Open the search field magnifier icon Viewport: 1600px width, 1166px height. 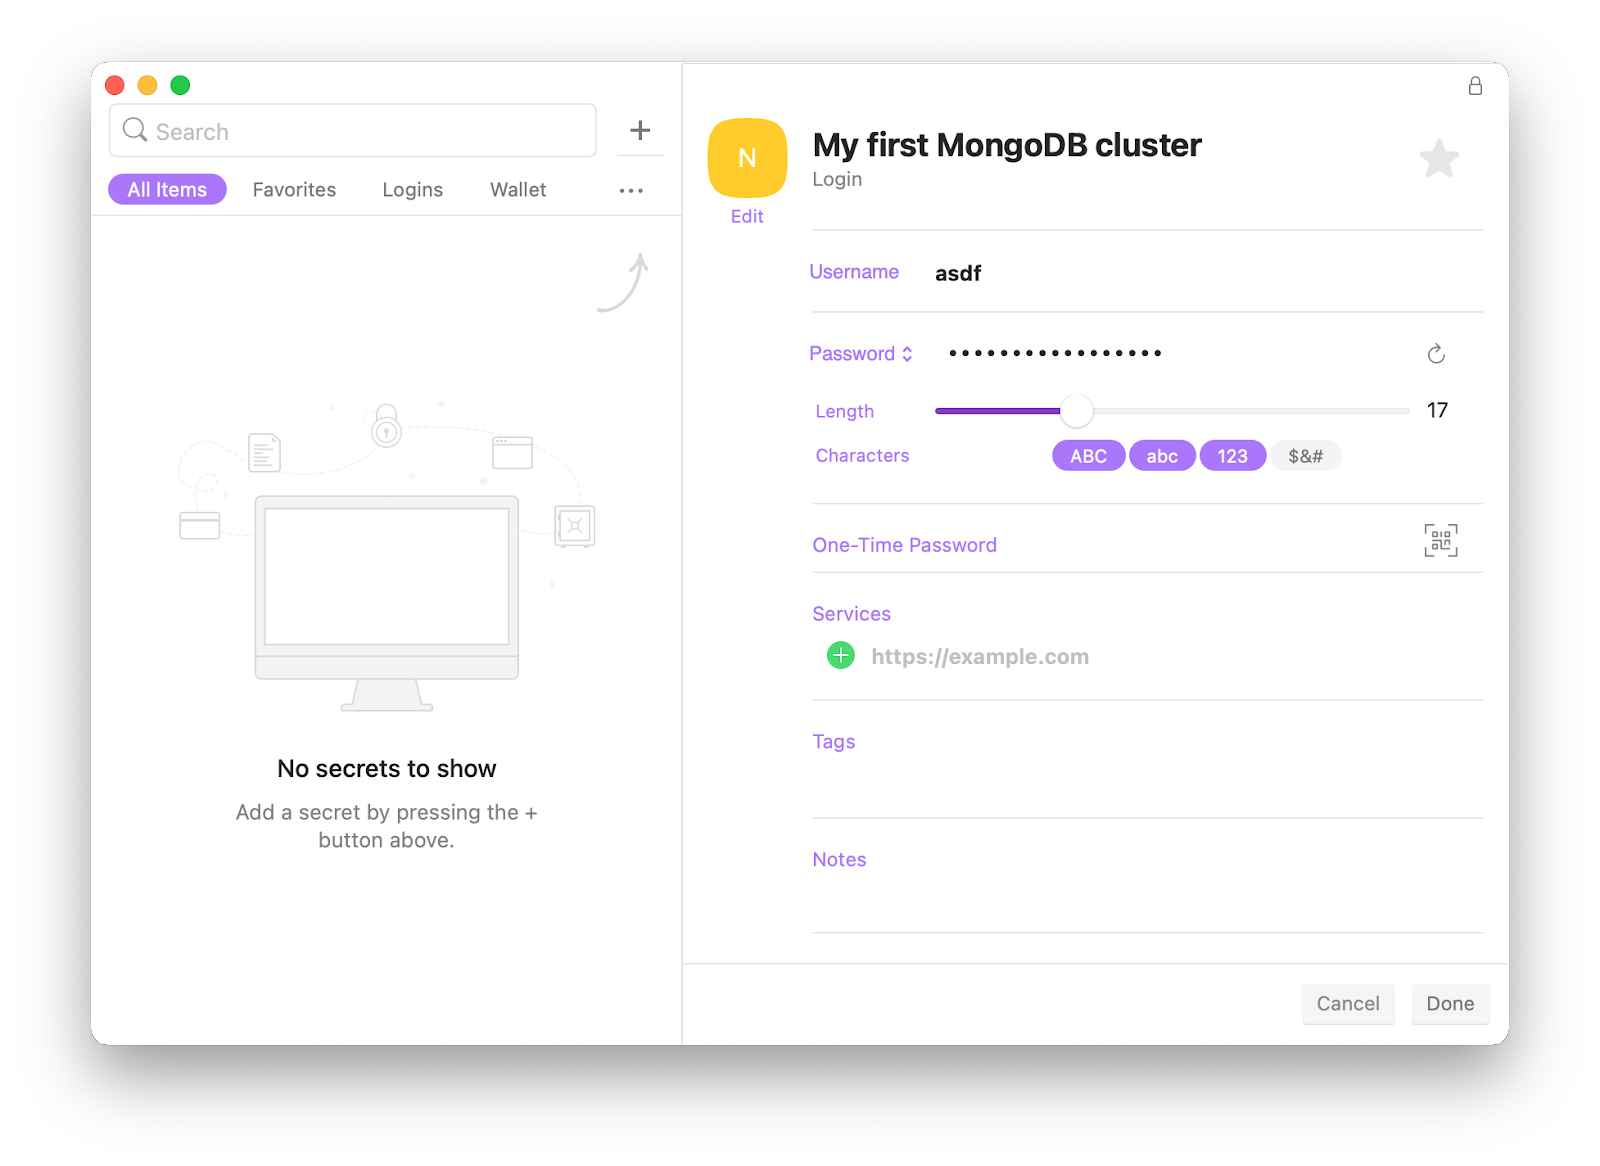pyautogui.click(x=135, y=130)
